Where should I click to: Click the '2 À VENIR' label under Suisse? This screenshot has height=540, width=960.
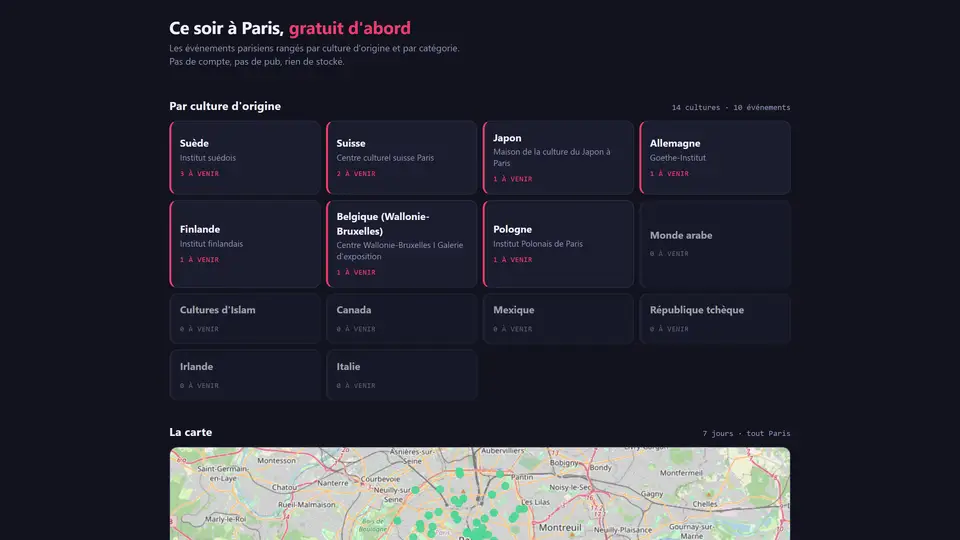(356, 173)
